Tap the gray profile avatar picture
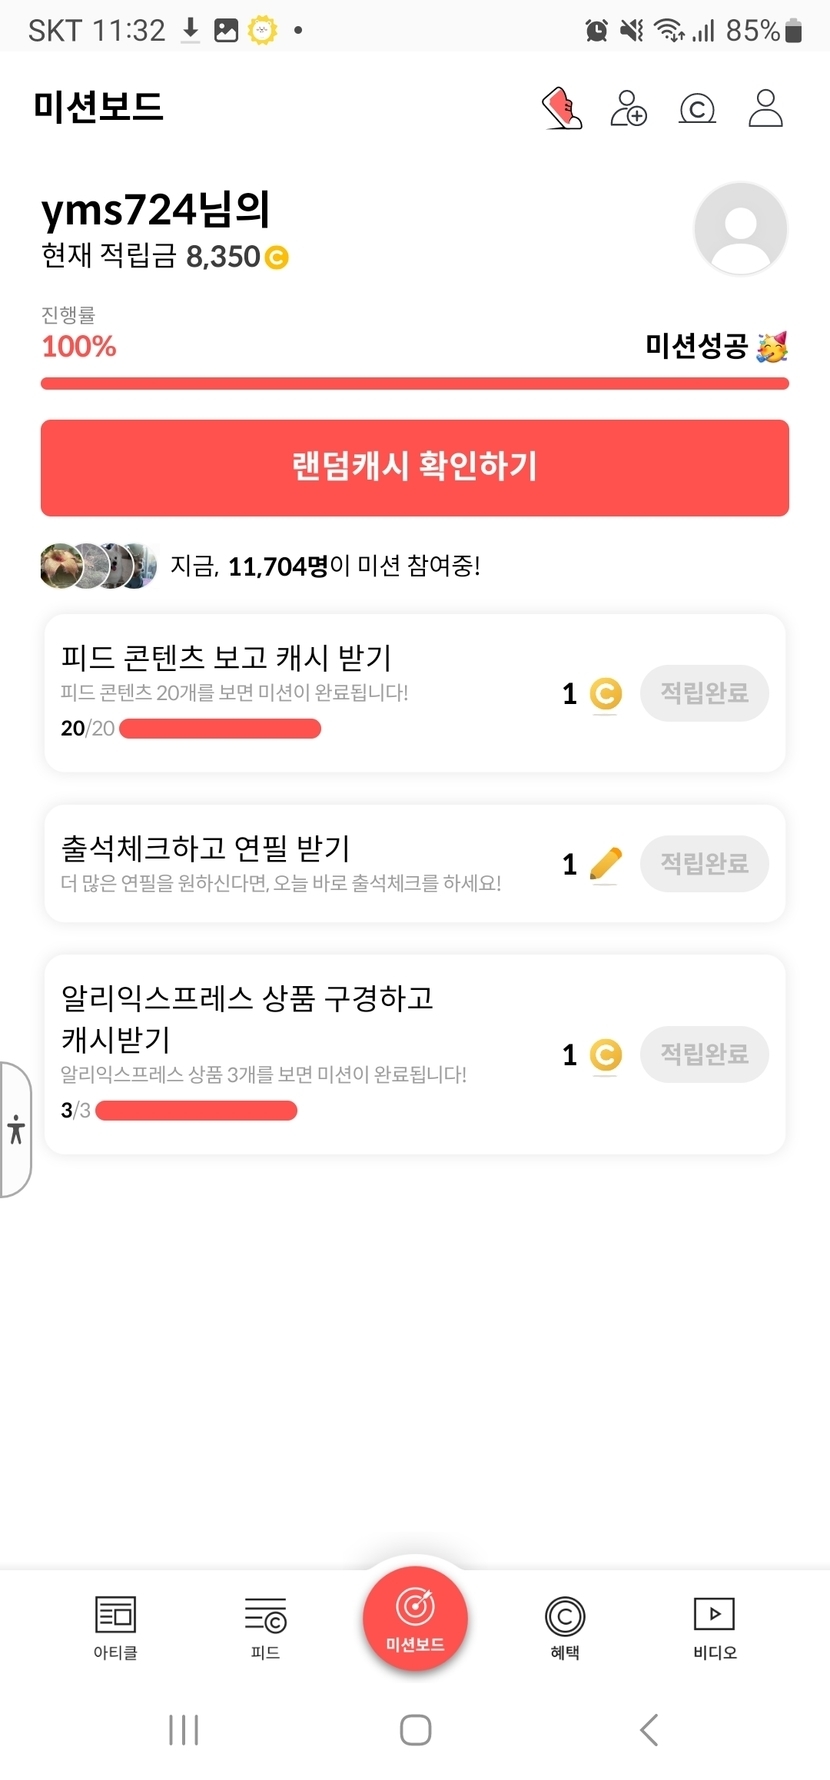Screen dimensions: 830x1780 740,229
